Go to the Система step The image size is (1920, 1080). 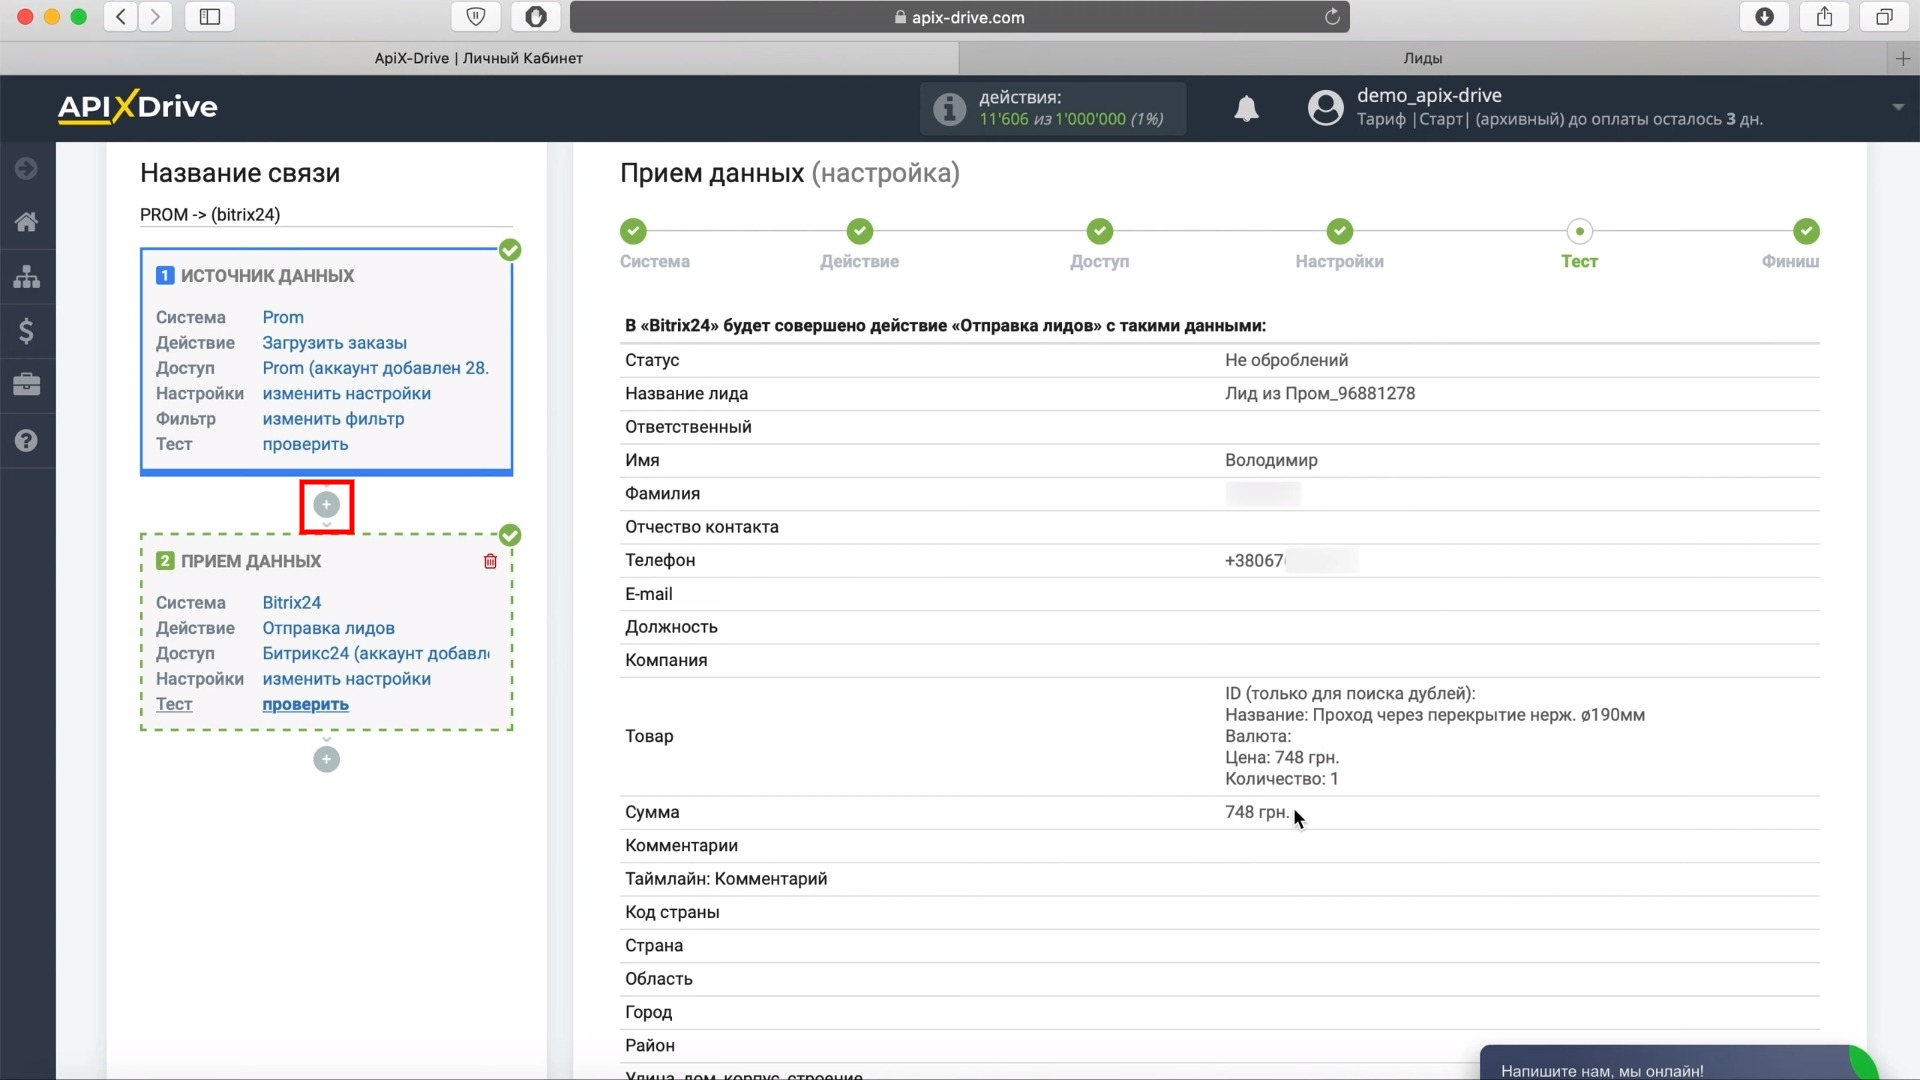click(654, 245)
